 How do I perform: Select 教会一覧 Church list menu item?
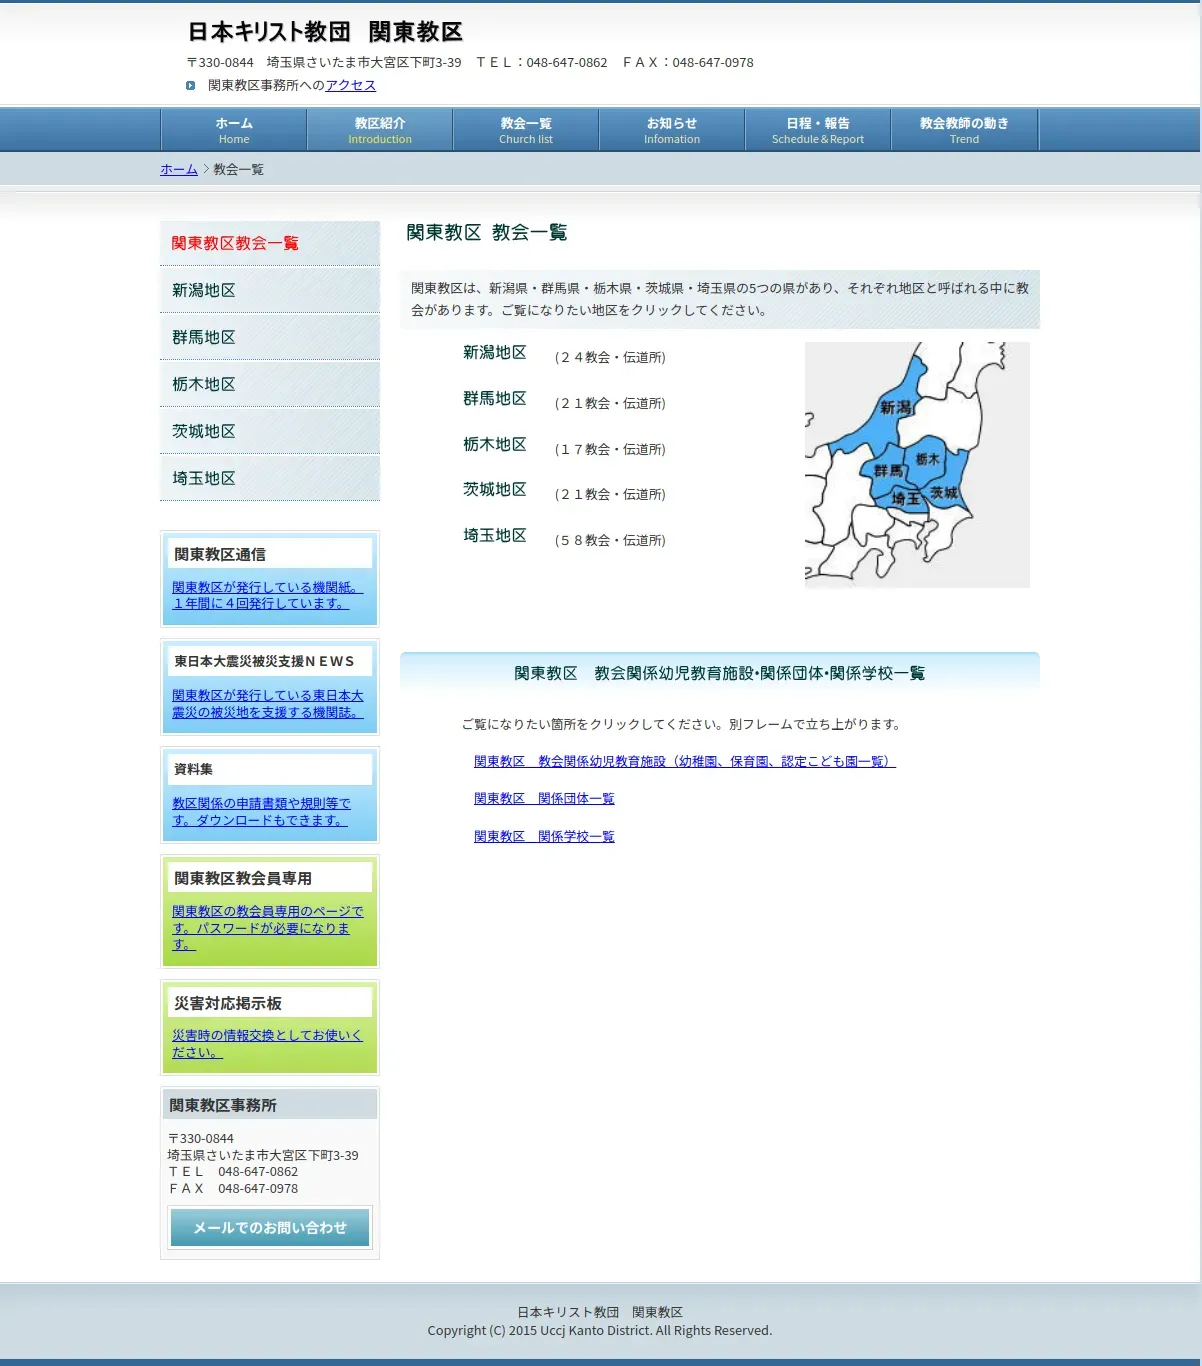(x=526, y=130)
